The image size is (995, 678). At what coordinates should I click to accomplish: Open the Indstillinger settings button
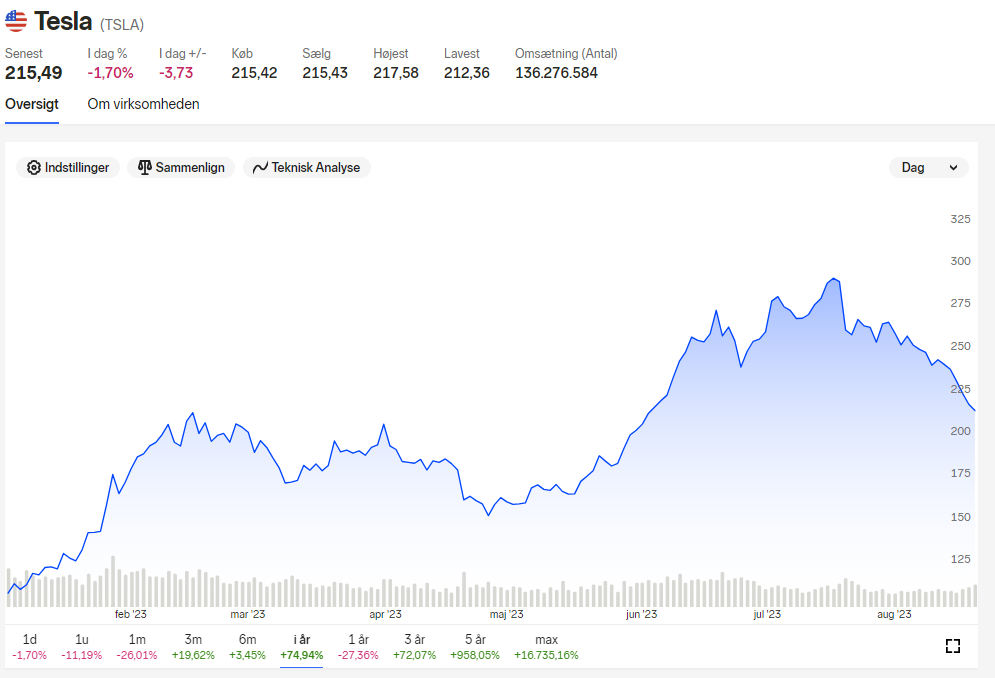coord(68,168)
